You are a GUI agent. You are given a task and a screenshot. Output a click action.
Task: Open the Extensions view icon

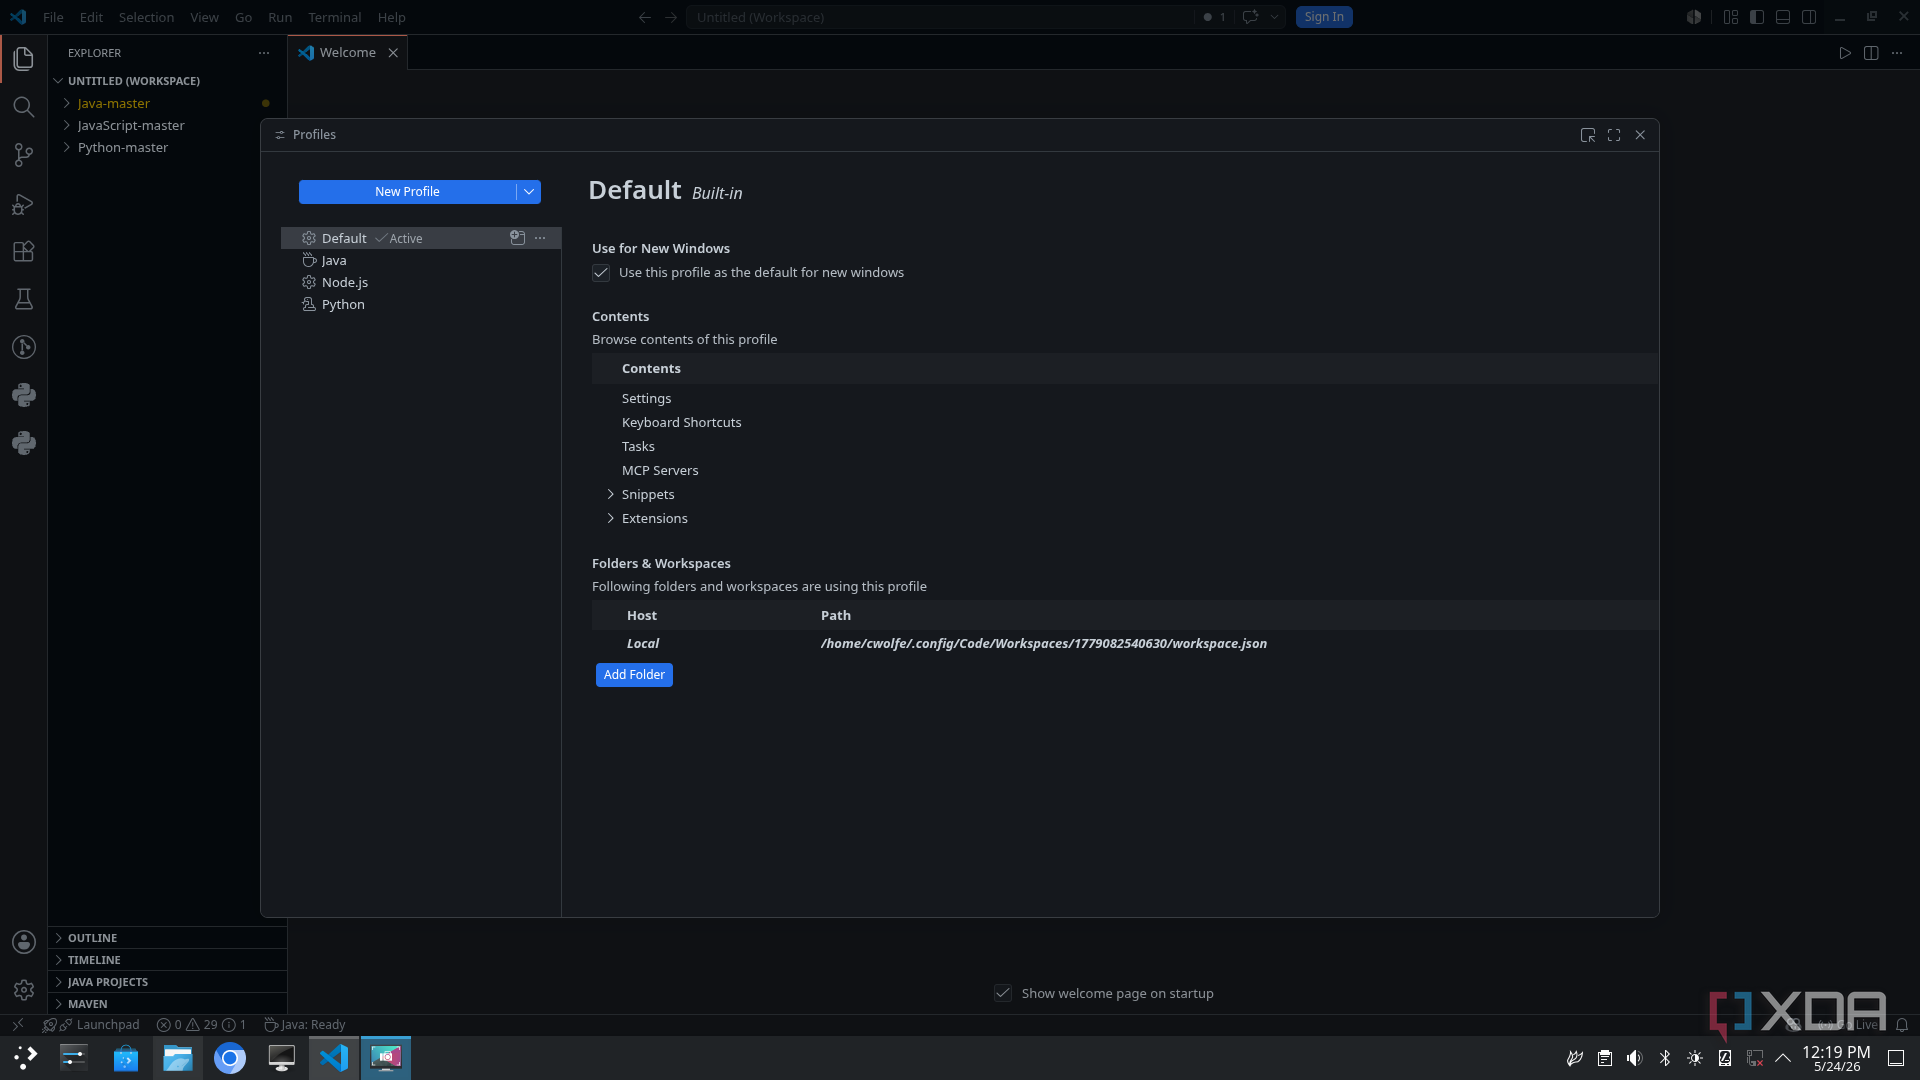pos(24,252)
